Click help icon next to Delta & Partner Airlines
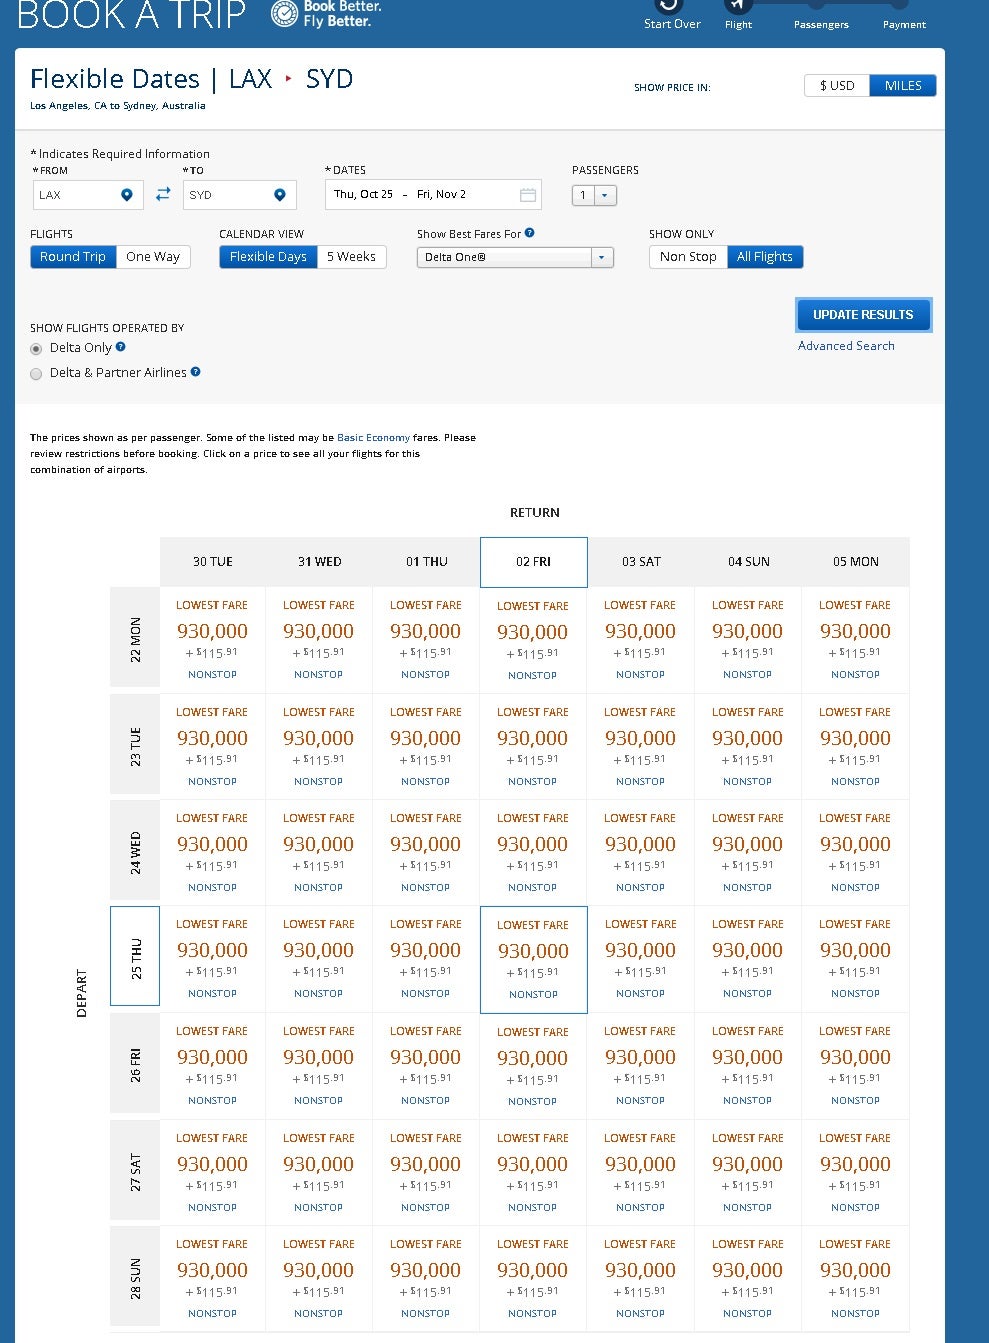The width and height of the screenshot is (989, 1343). [196, 372]
